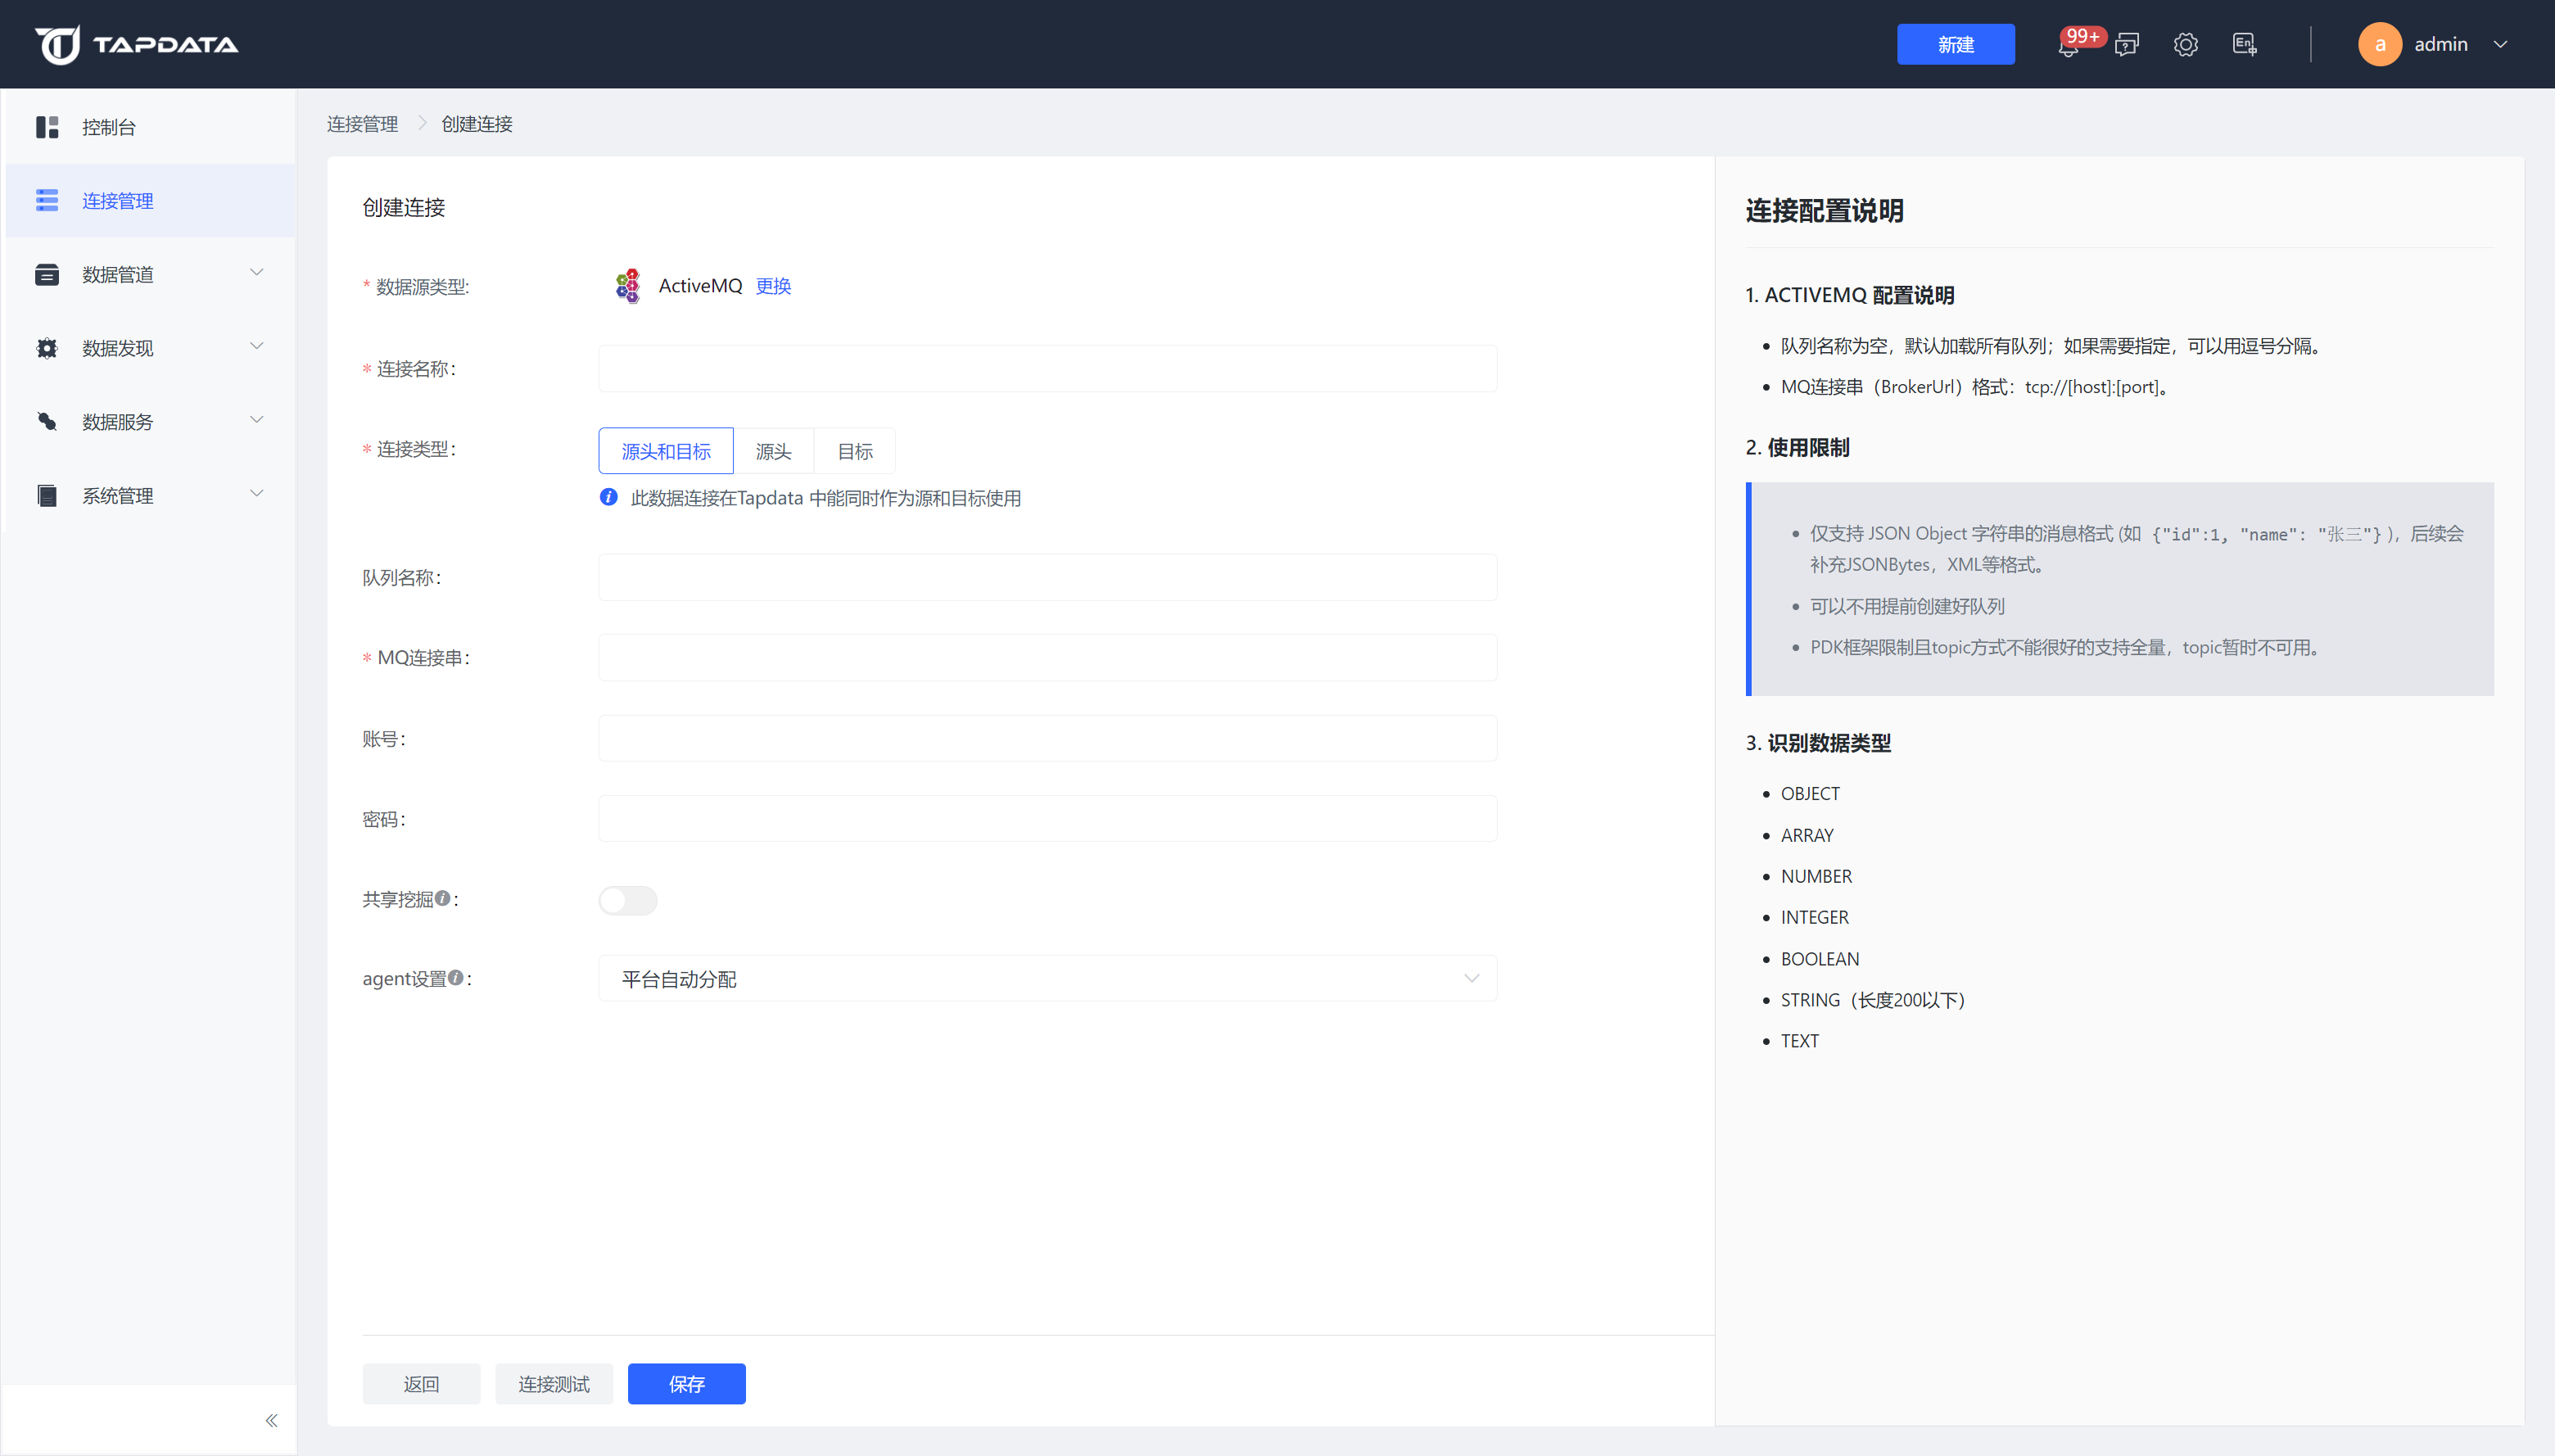Toggle the 共享挖掘 switch
The height and width of the screenshot is (1456, 2555).
(x=628, y=900)
